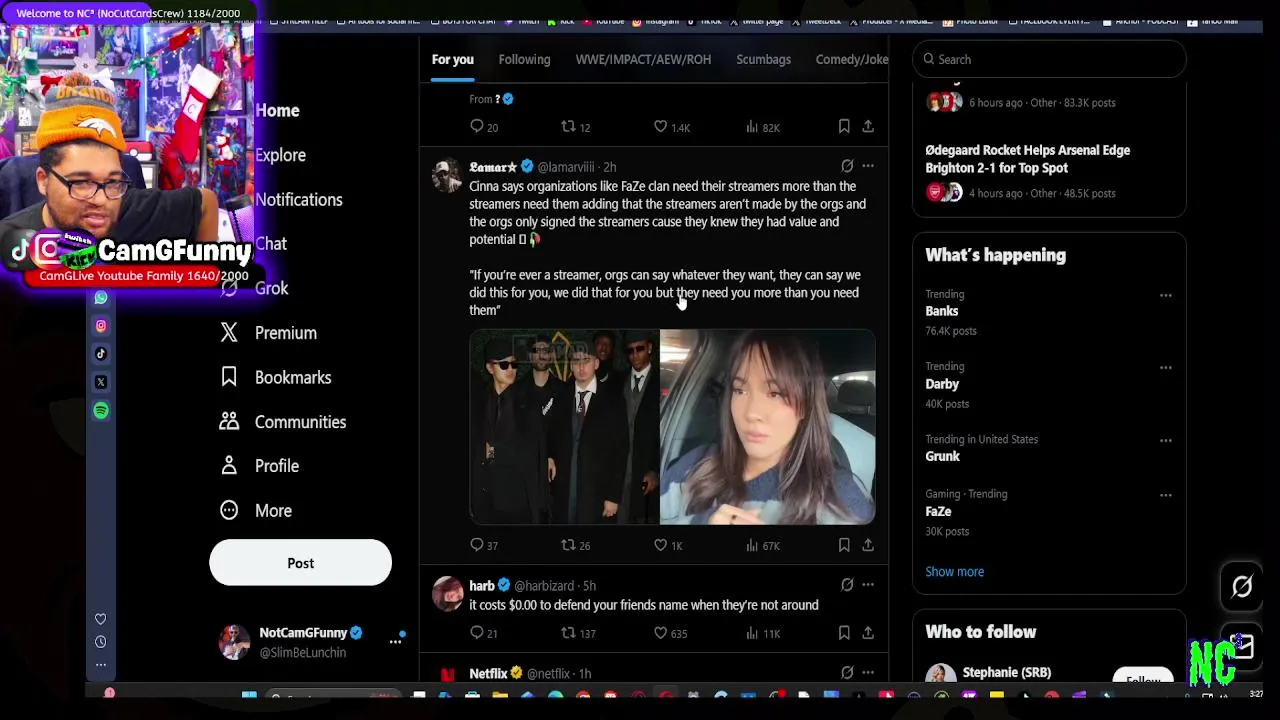
Task: Repost the Lamar tweet with 26 reposts
Action: 568,545
